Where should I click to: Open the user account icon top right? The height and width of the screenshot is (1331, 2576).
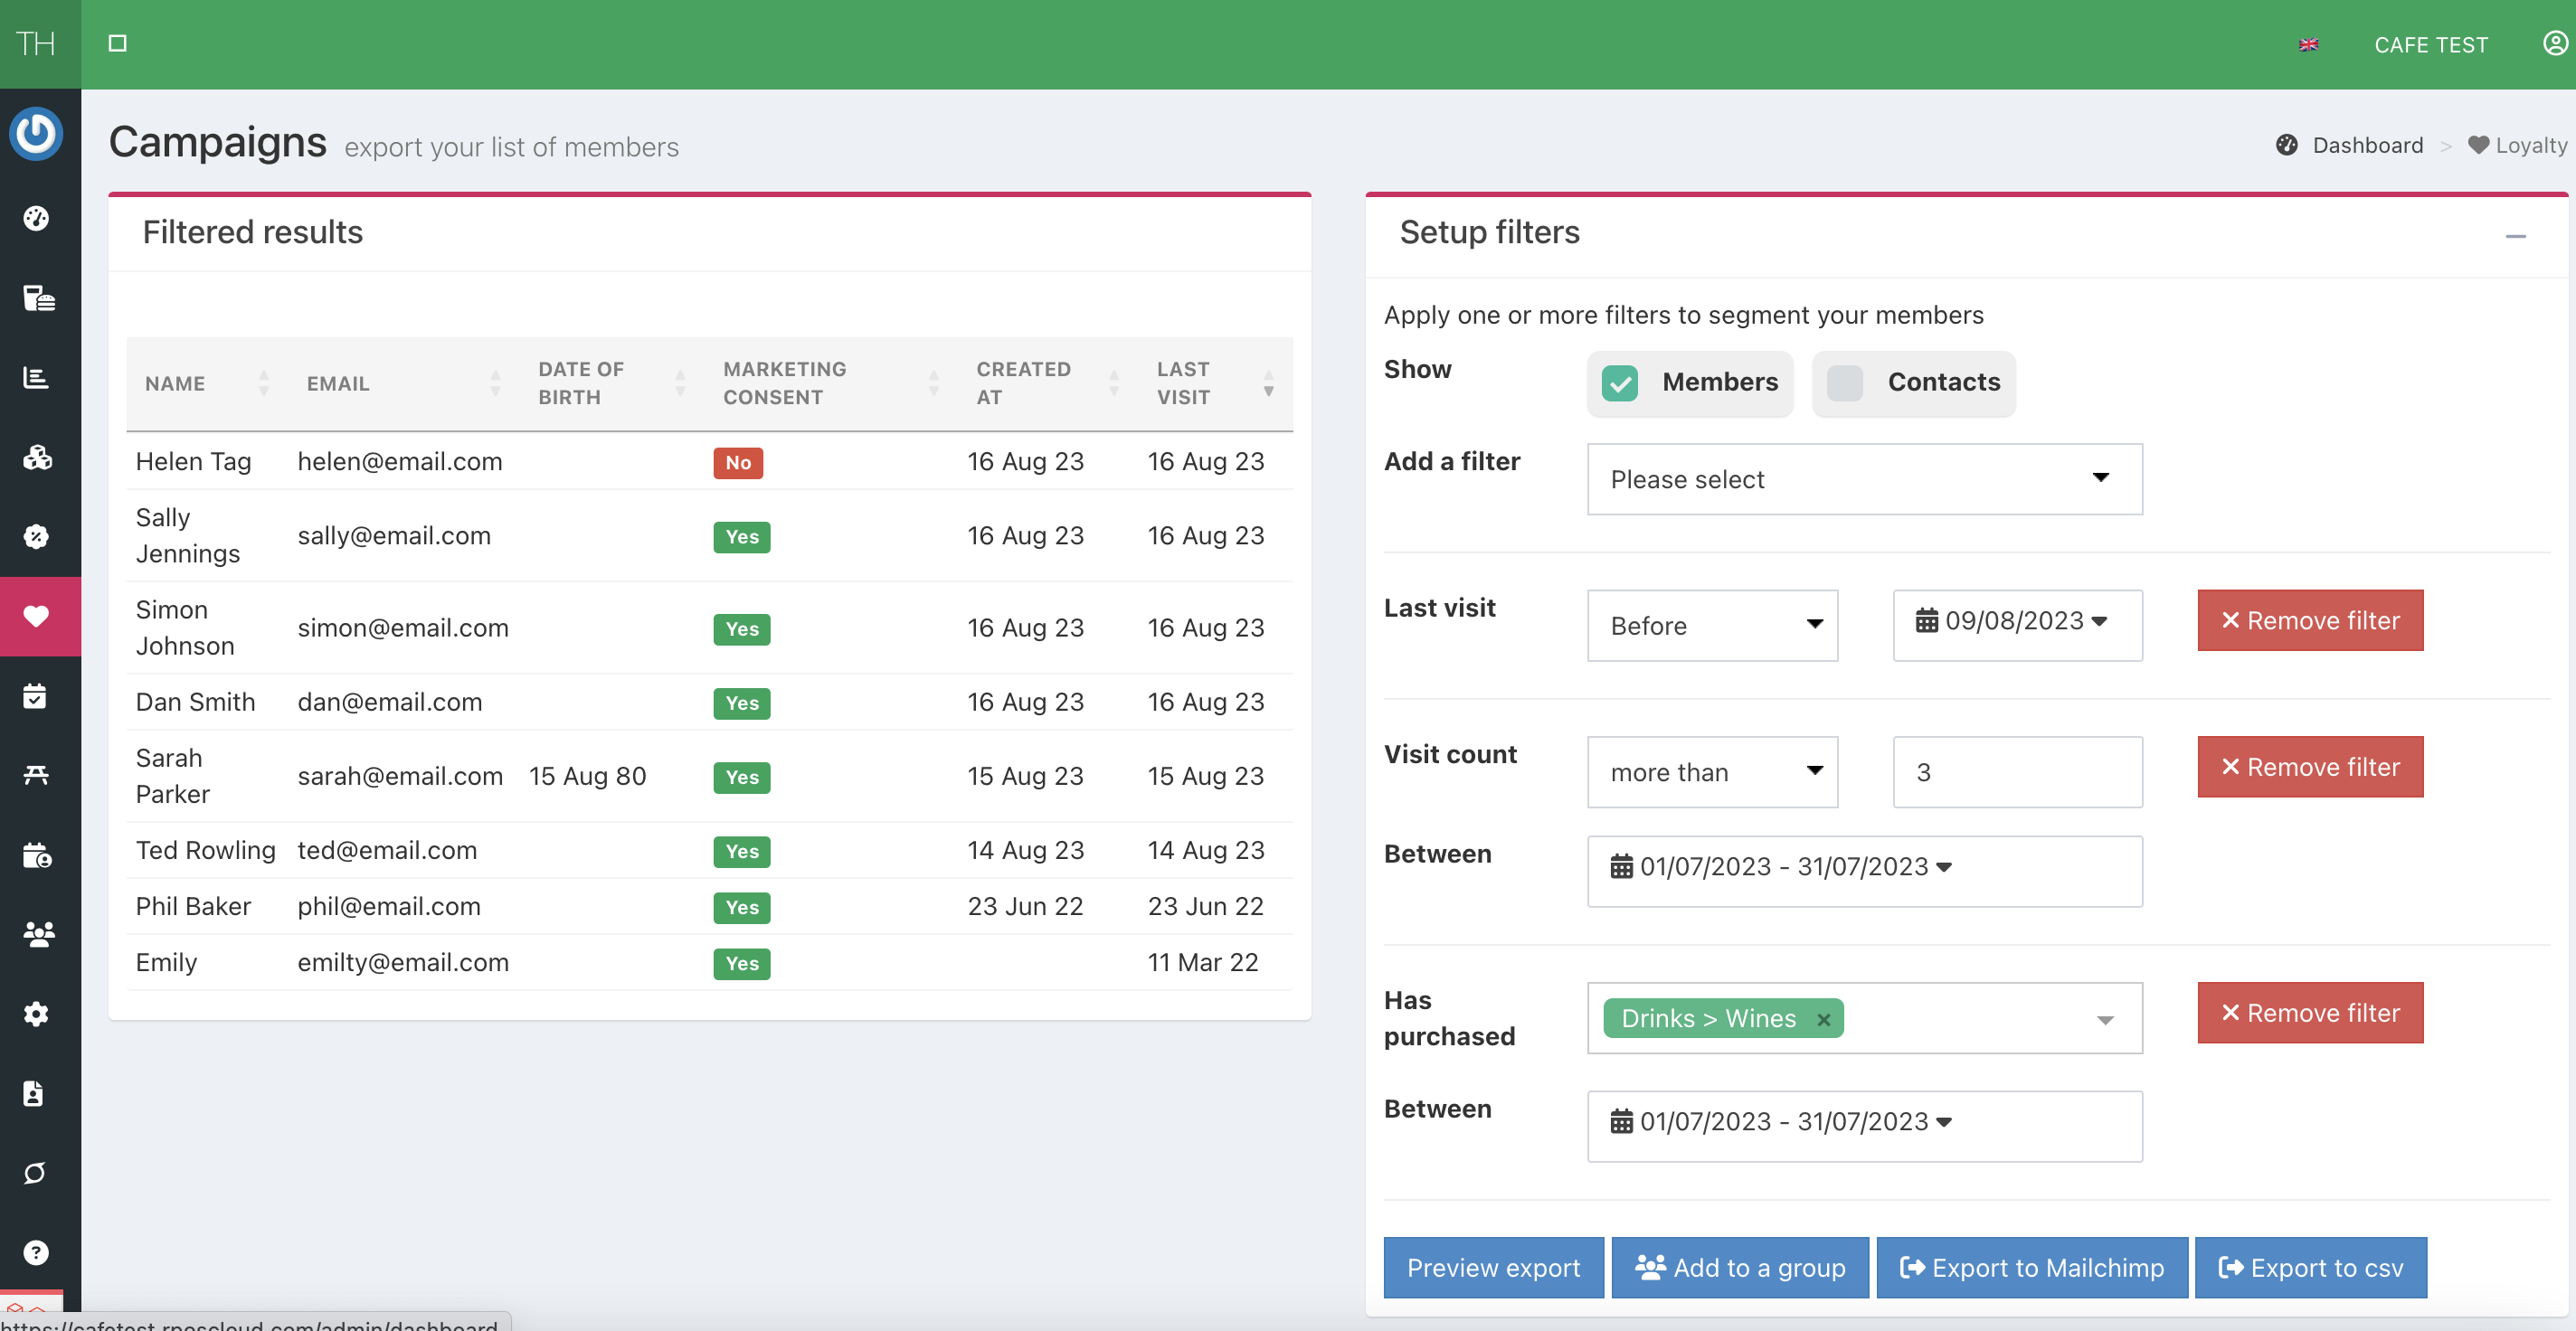[x=2555, y=44]
